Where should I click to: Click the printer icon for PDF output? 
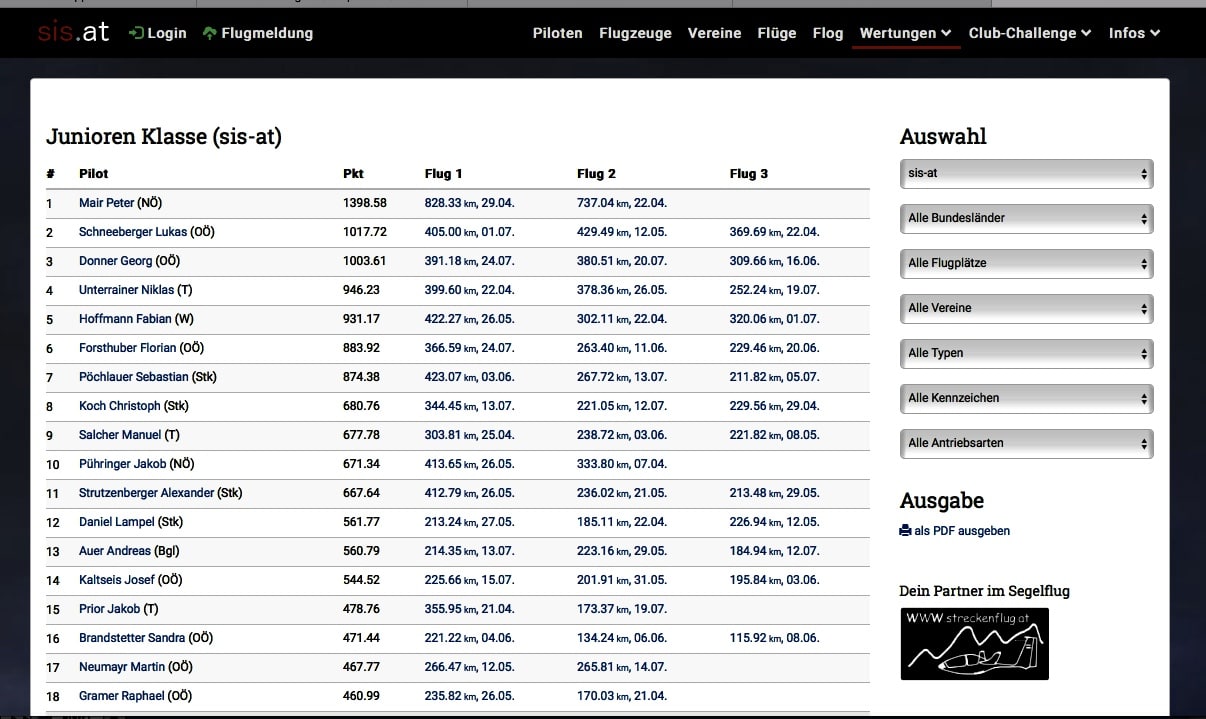(x=905, y=531)
